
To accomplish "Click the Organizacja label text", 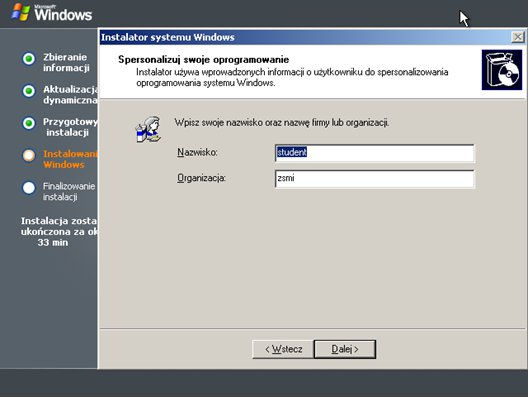I will point(201,178).
